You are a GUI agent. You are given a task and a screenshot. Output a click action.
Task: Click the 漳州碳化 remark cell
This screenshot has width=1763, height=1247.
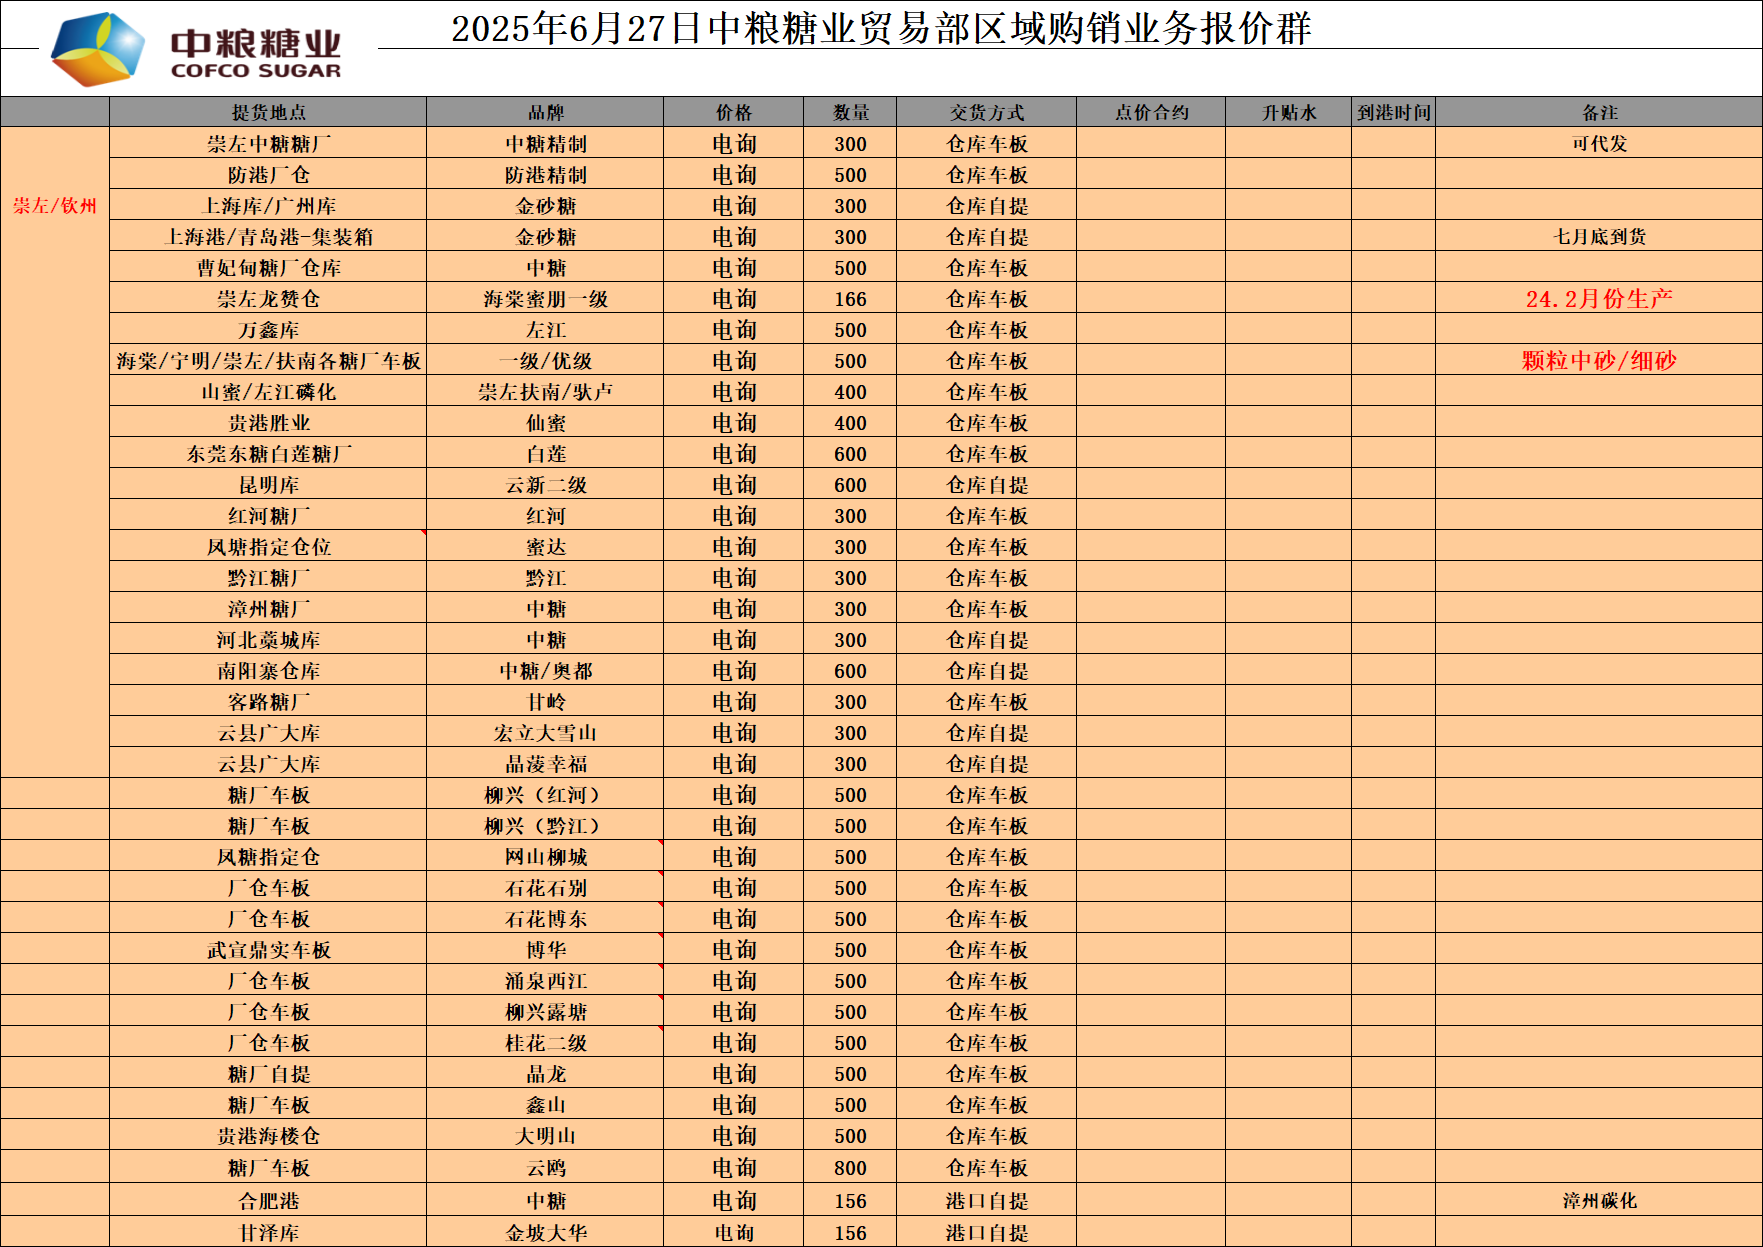click(x=1599, y=1201)
